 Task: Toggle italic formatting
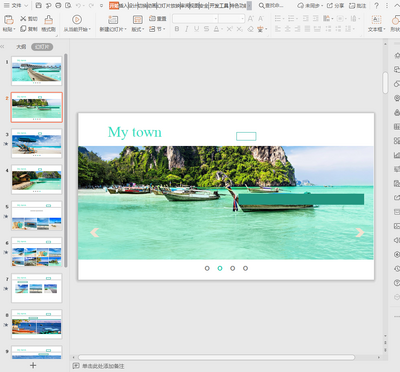(186, 29)
